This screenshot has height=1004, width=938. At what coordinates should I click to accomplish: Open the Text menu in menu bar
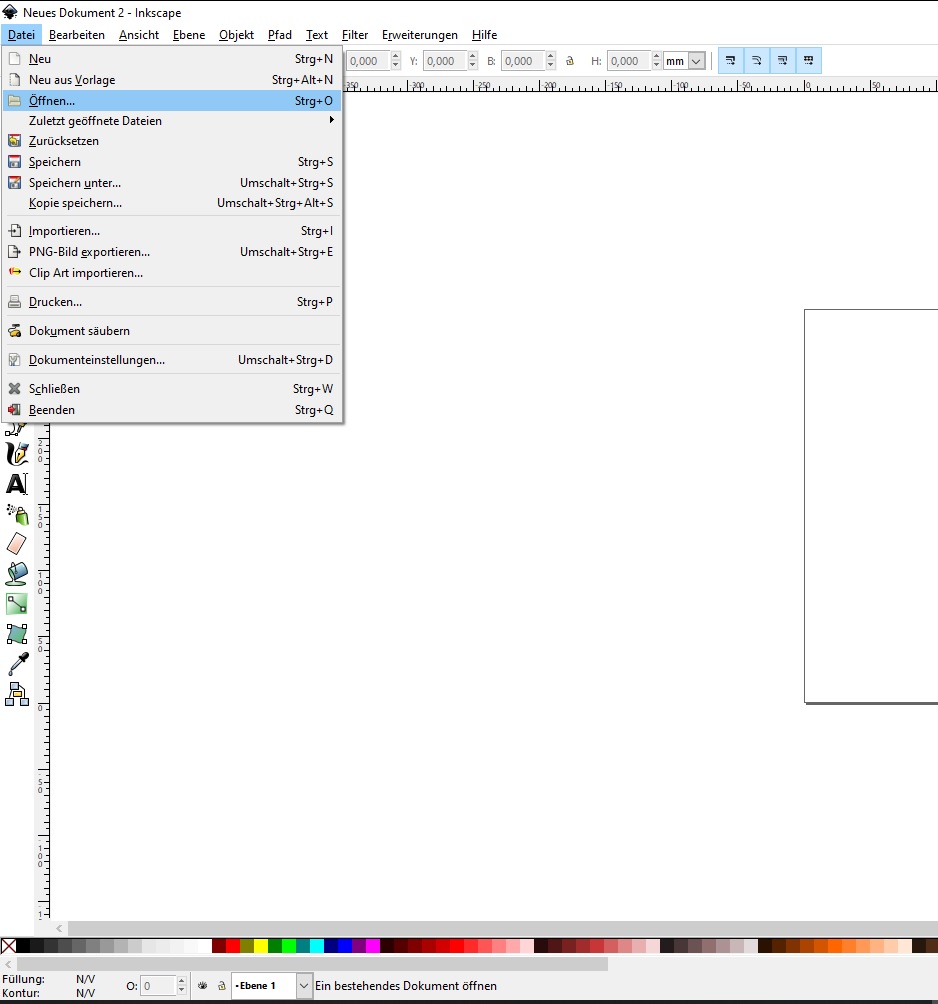(x=317, y=35)
